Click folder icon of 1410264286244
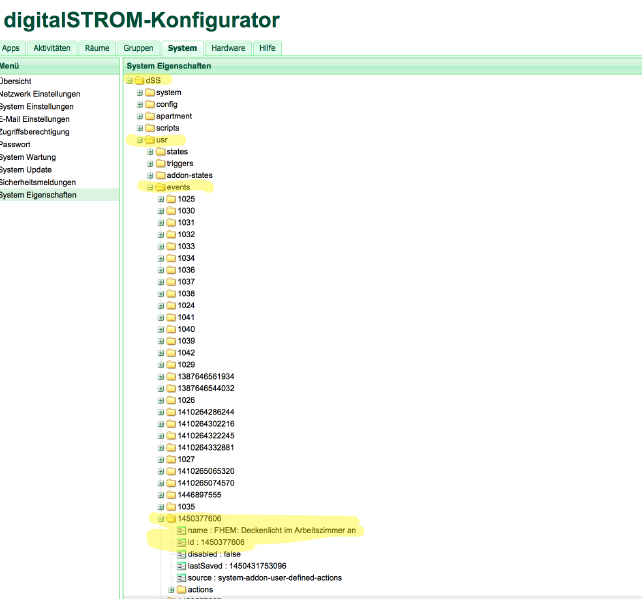The image size is (642, 599). [171, 412]
